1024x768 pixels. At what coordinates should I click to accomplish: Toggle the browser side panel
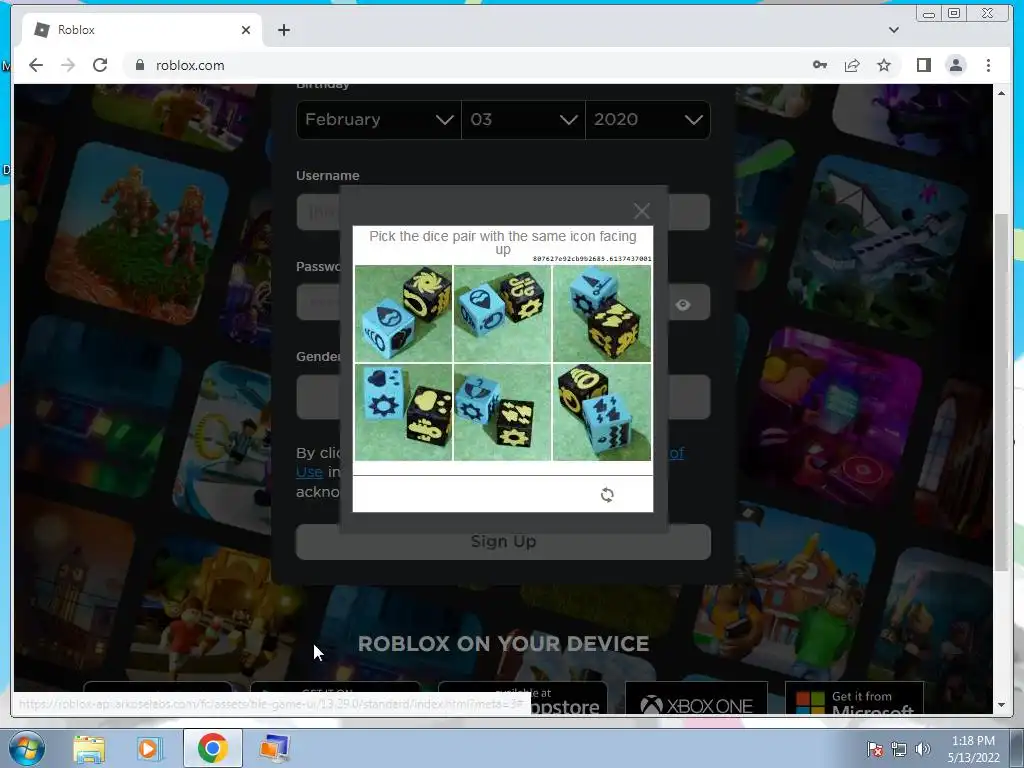[923, 65]
